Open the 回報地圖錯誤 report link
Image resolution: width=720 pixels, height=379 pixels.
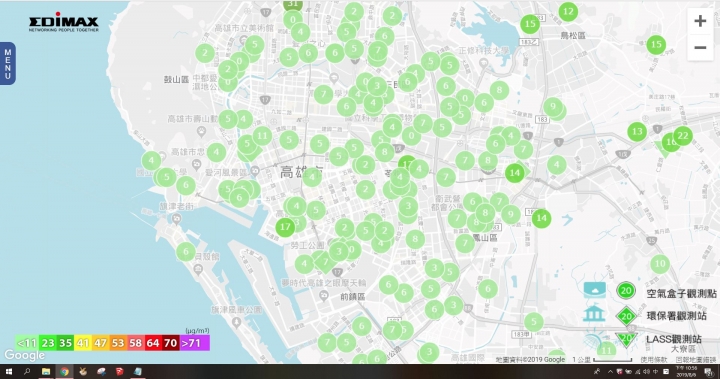pyautogui.click(x=696, y=360)
